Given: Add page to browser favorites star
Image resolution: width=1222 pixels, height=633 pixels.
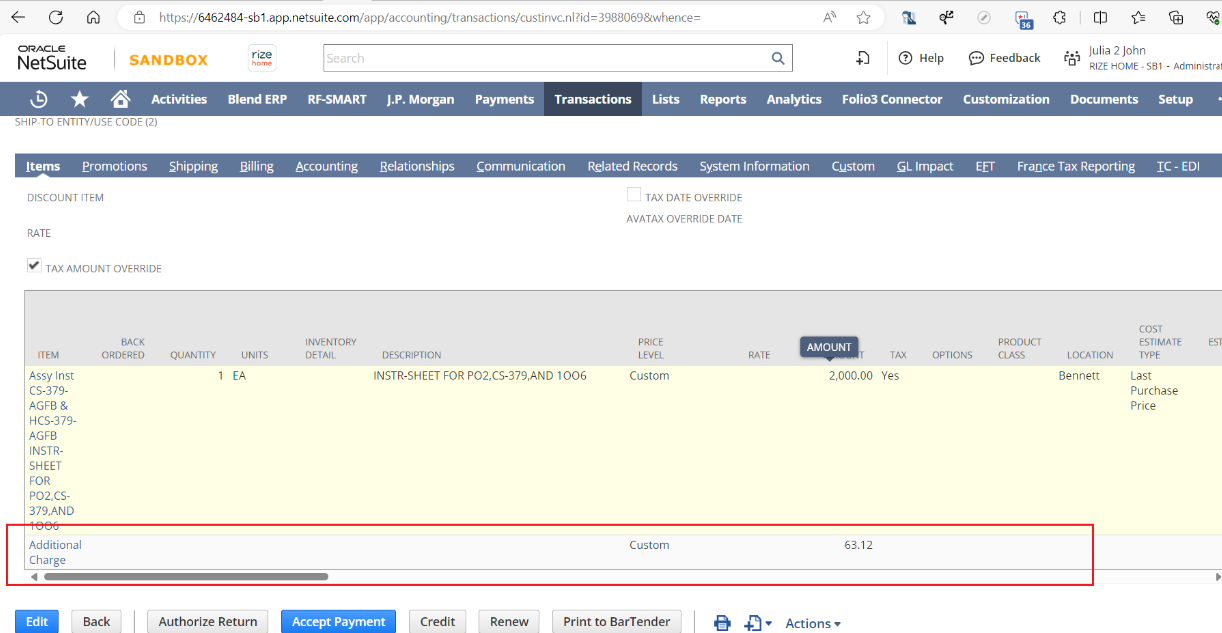Looking at the screenshot, I should 863,18.
